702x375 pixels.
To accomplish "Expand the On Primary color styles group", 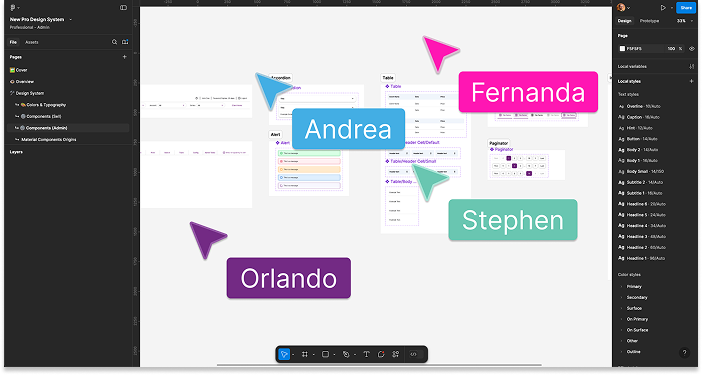I will tap(637, 319).
